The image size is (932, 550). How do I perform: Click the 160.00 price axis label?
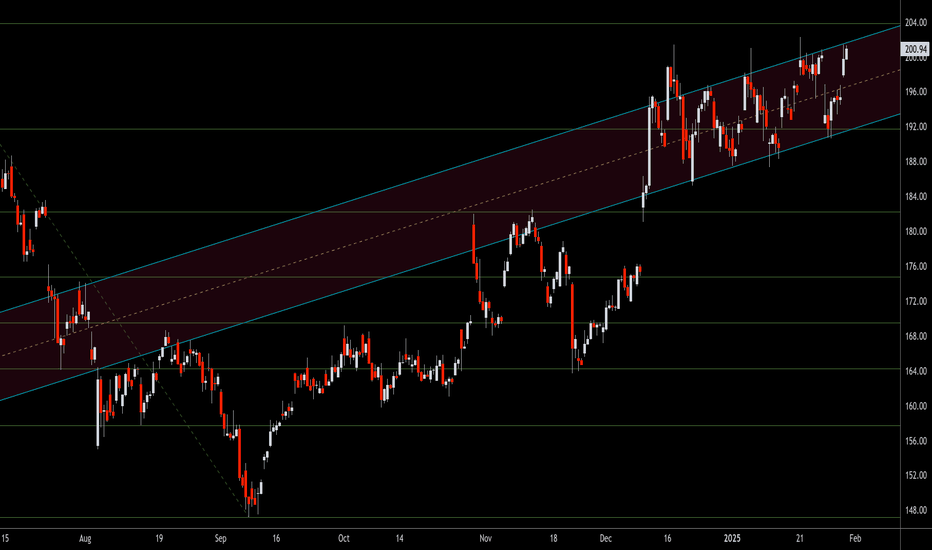coord(915,406)
